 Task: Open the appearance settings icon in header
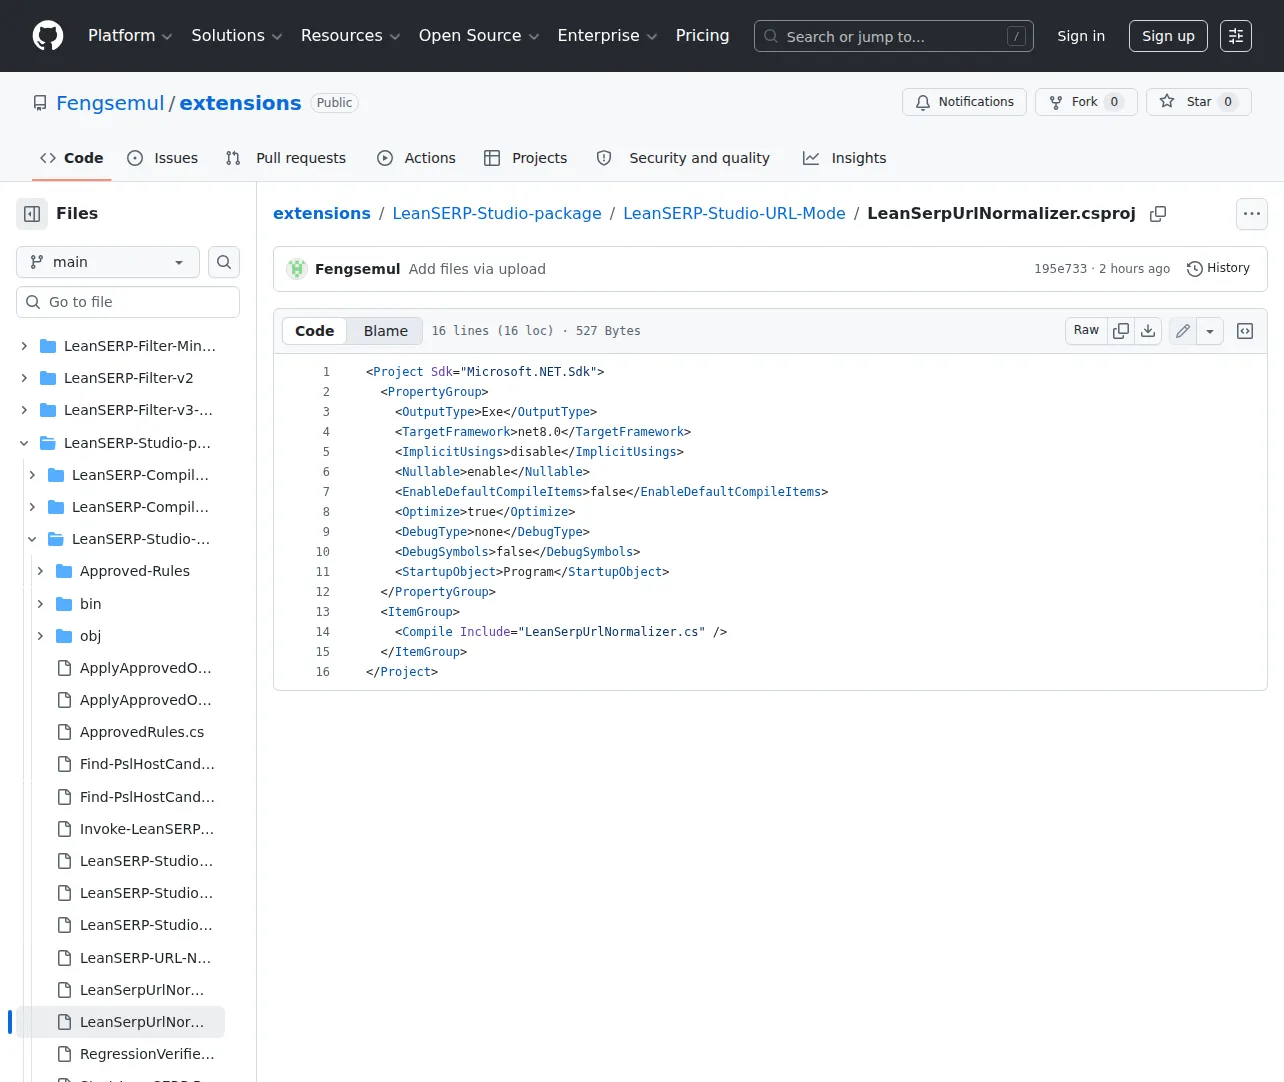(1236, 36)
